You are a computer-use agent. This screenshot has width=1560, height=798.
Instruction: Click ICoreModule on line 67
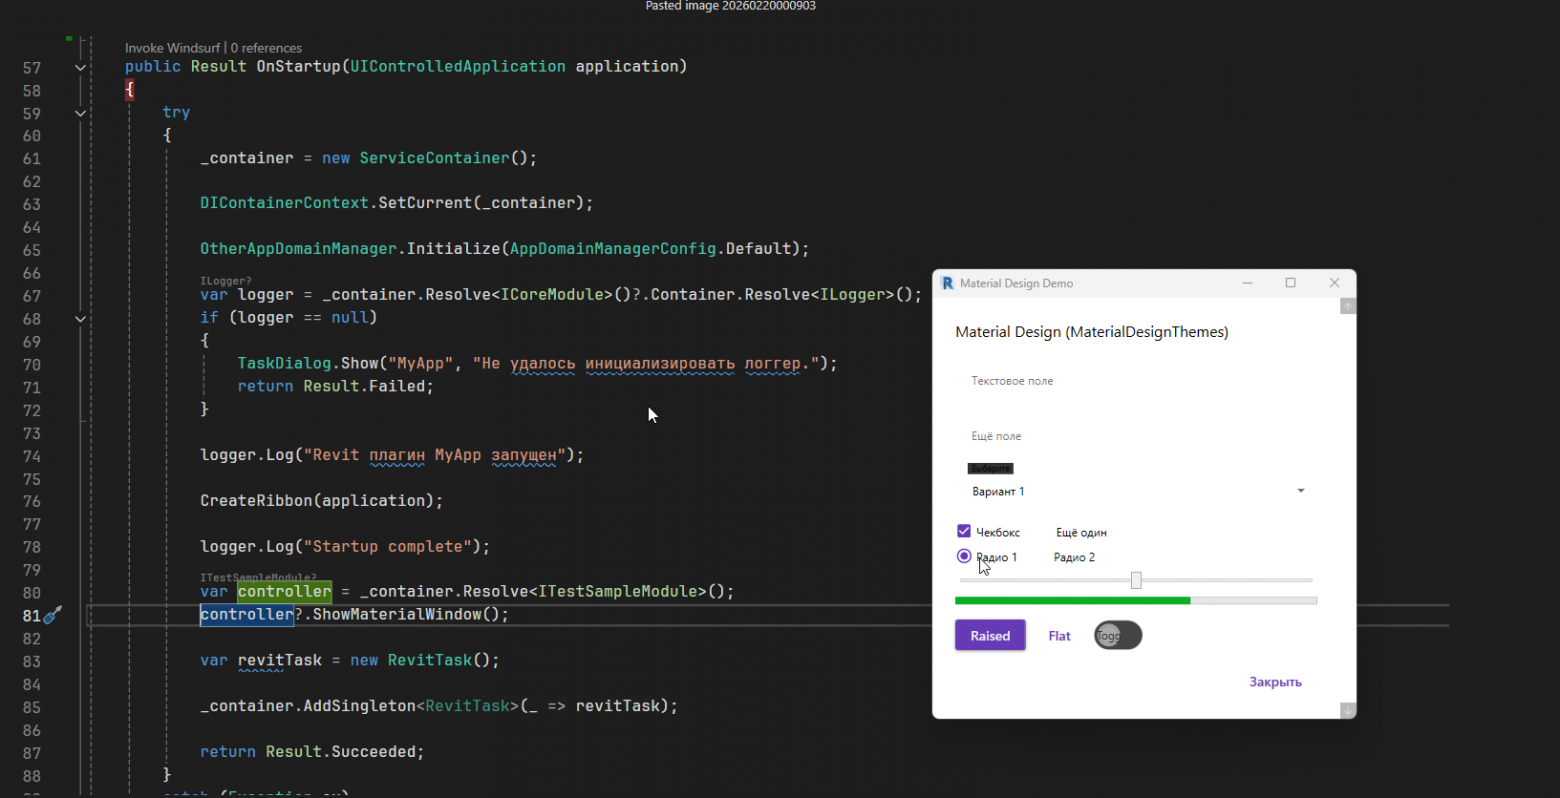(x=552, y=295)
